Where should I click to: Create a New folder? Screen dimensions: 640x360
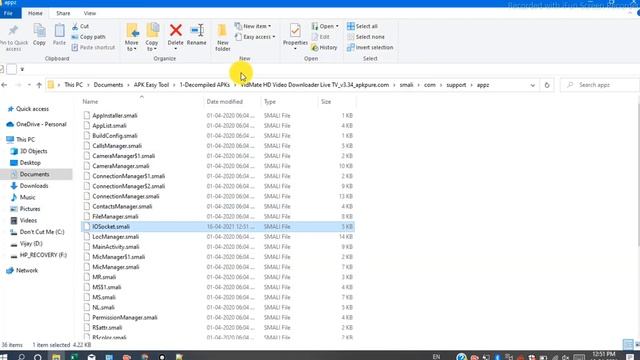(x=222, y=38)
